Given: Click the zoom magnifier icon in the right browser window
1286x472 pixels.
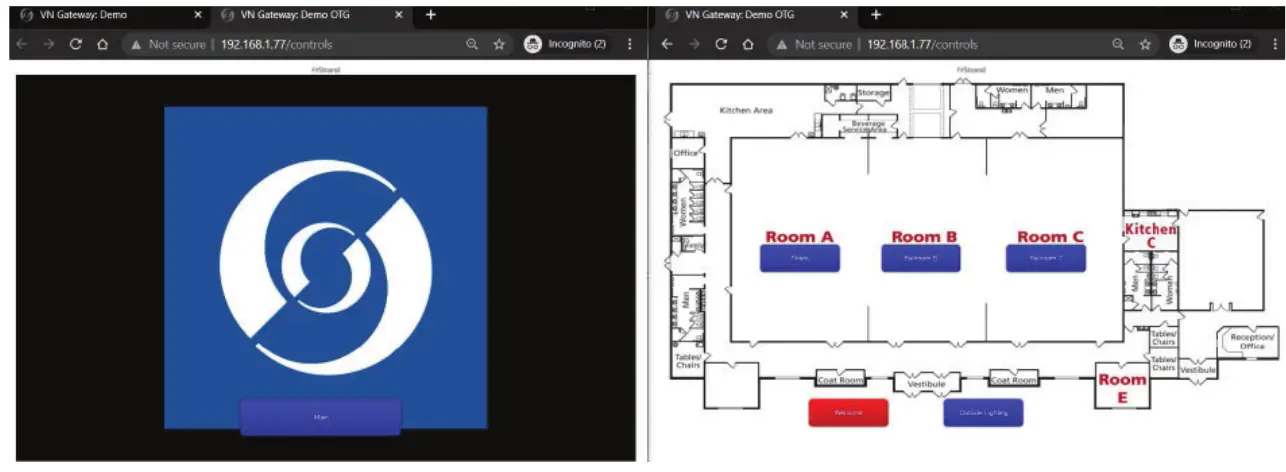Looking at the screenshot, I should (1118, 45).
